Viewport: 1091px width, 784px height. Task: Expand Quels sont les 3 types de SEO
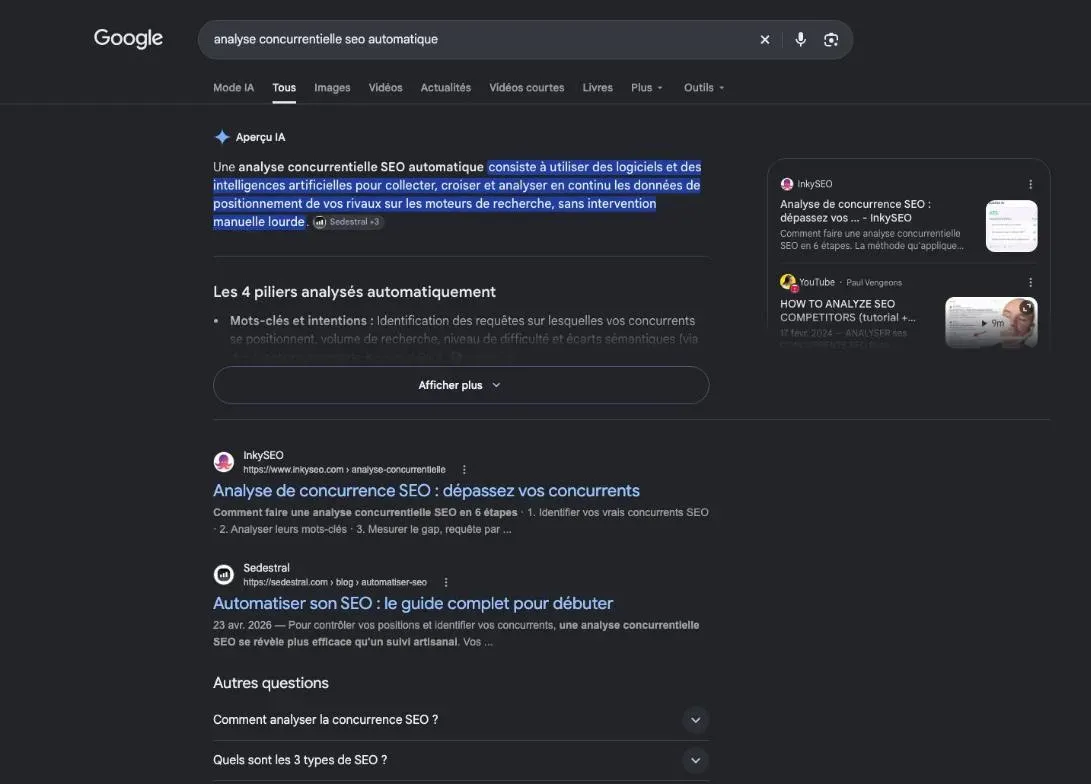[461, 760]
